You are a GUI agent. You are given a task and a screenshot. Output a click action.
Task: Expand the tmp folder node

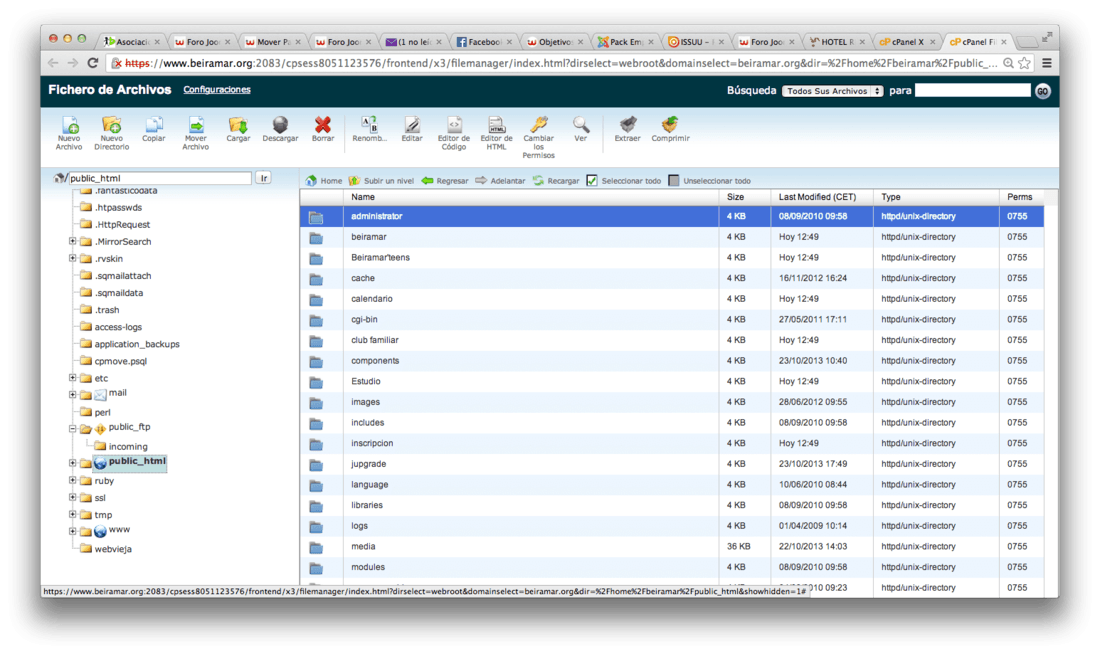[72, 514]
